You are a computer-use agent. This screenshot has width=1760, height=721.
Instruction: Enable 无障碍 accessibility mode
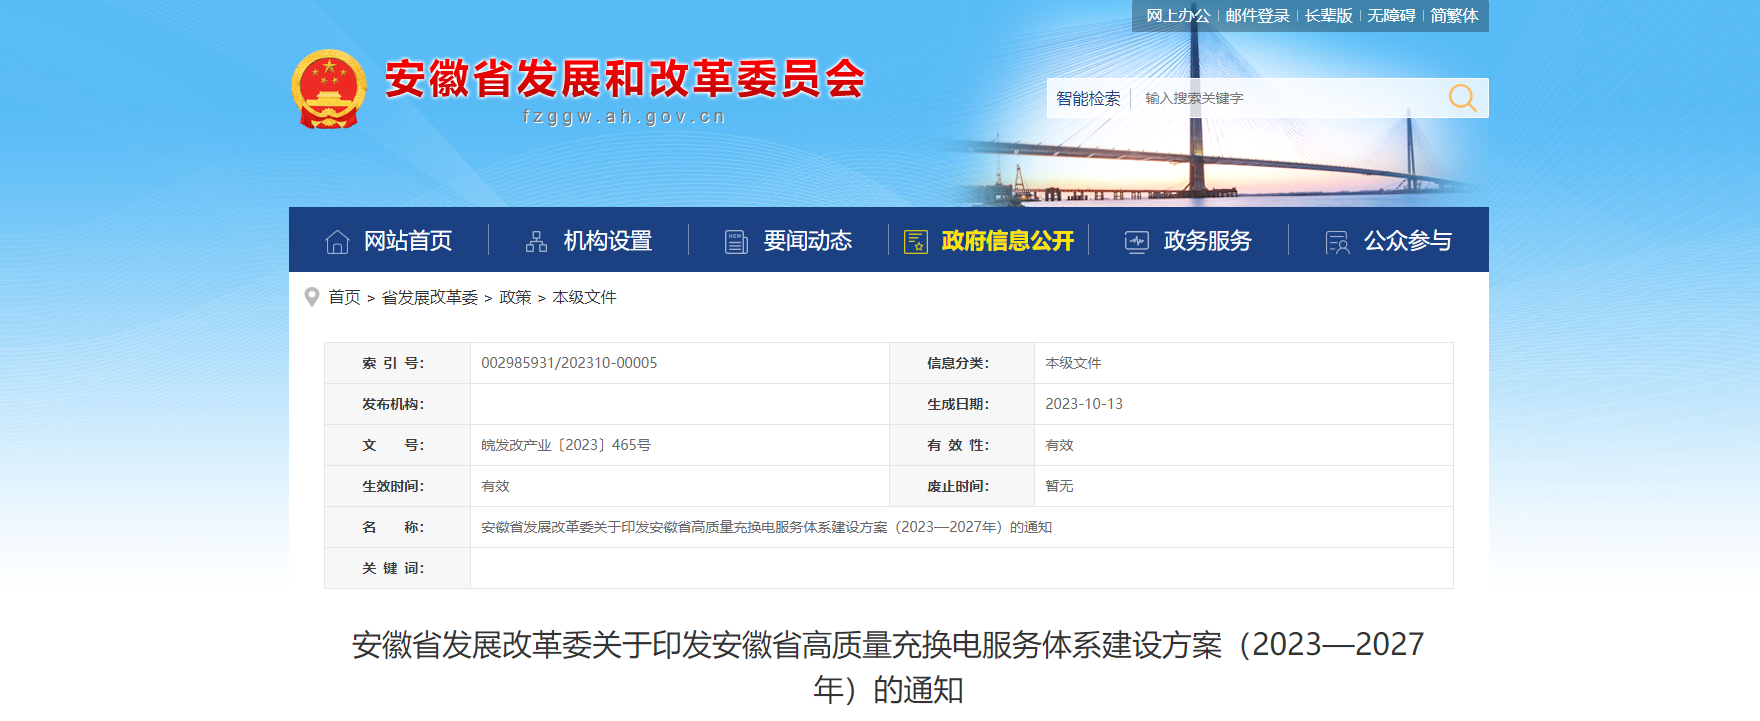coord(1391,16)
